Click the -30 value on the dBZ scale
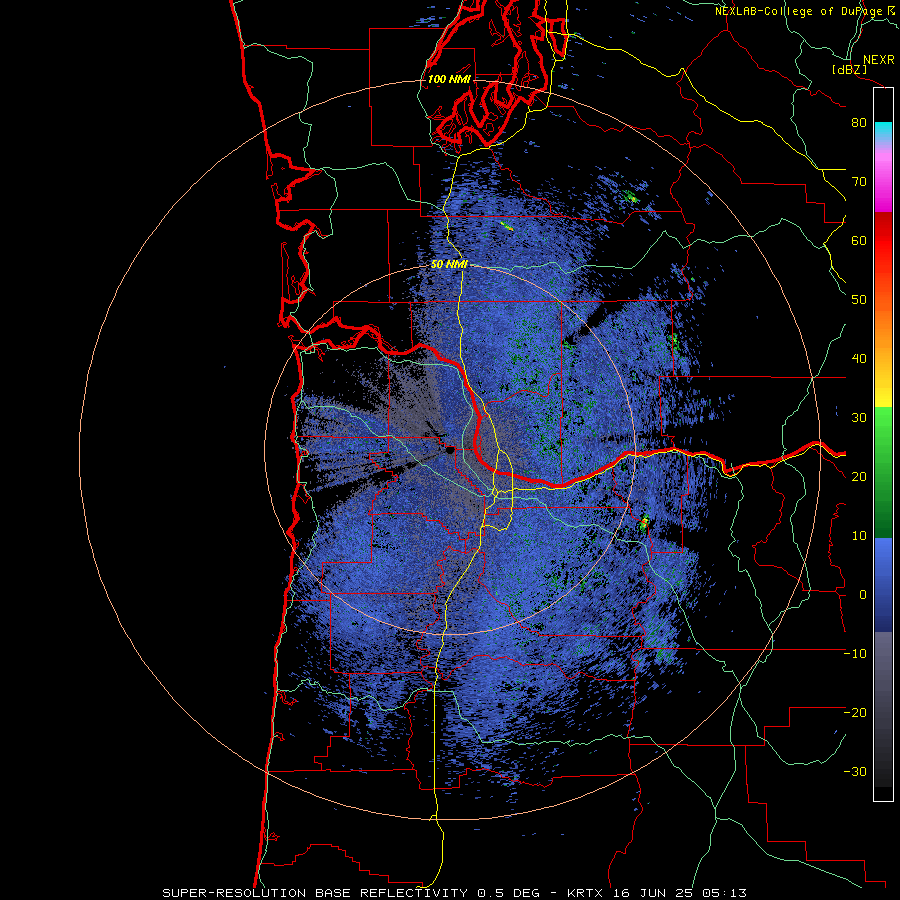This screenshot has height=900, width=900. point(855,772)
